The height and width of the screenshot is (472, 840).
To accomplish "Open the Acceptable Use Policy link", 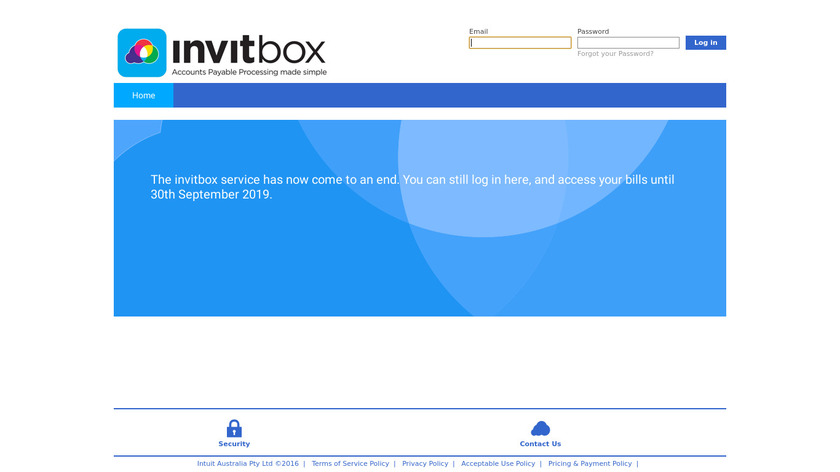I will pos(498,463).
